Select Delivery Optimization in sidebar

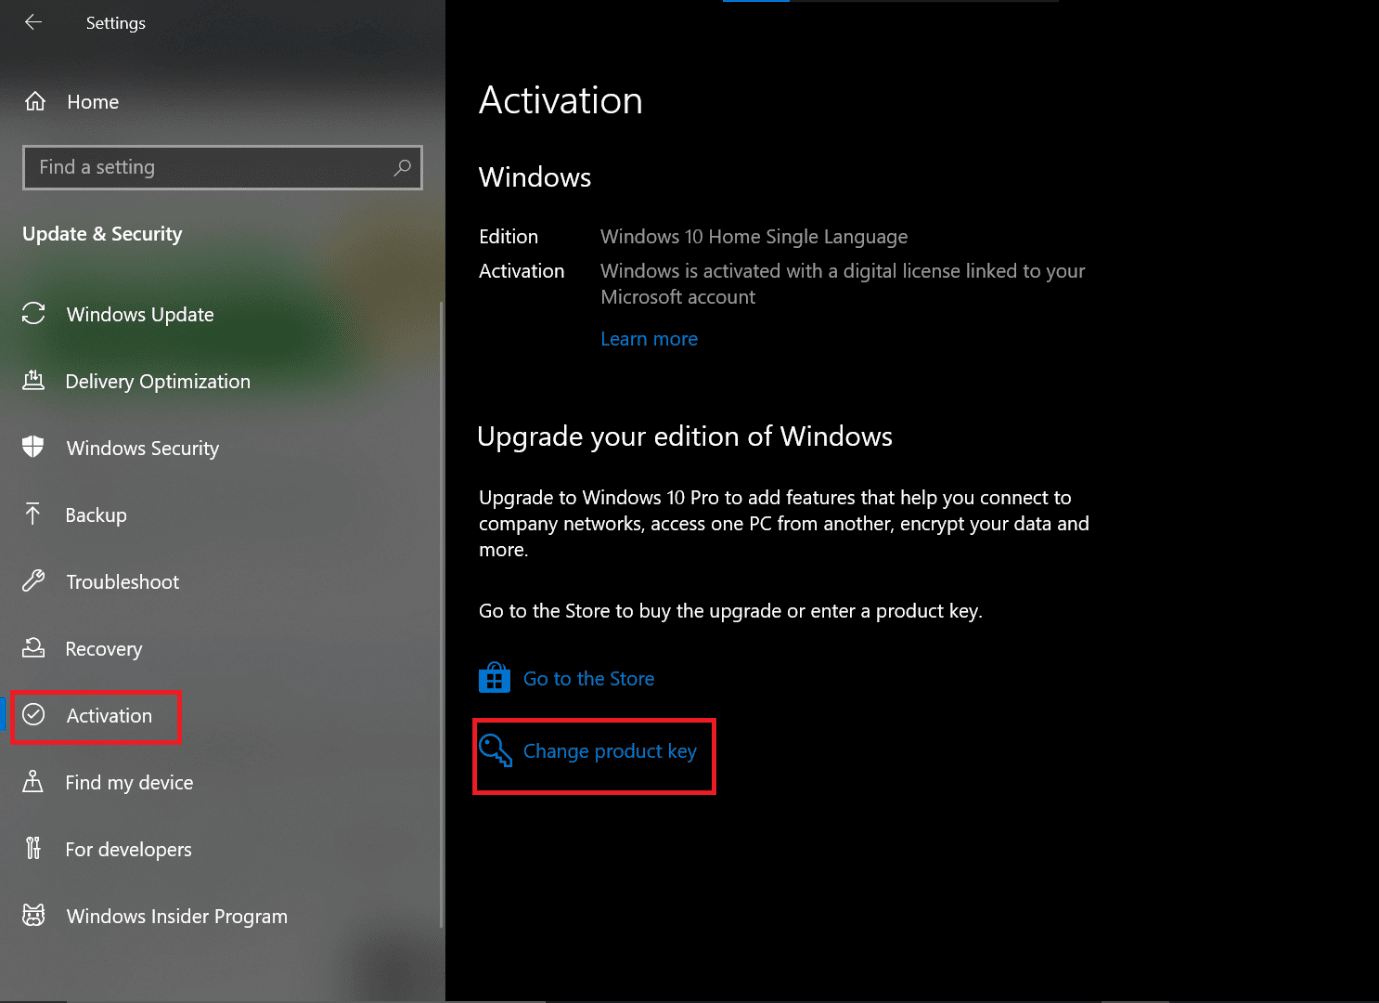[158, 381]
